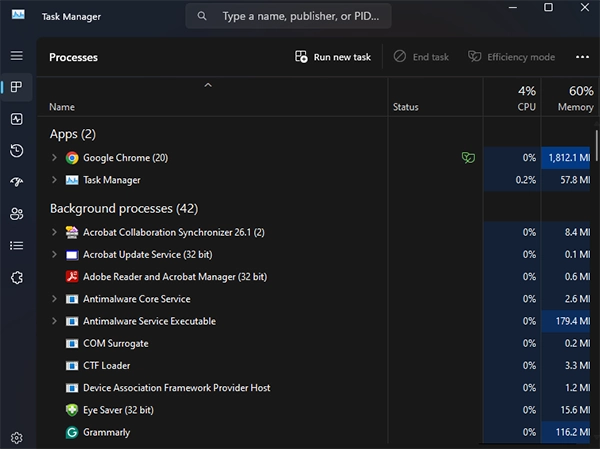600x449 pixels.
Task: Click the 179.4 MB memory cell
Action: tap(566, 321)
